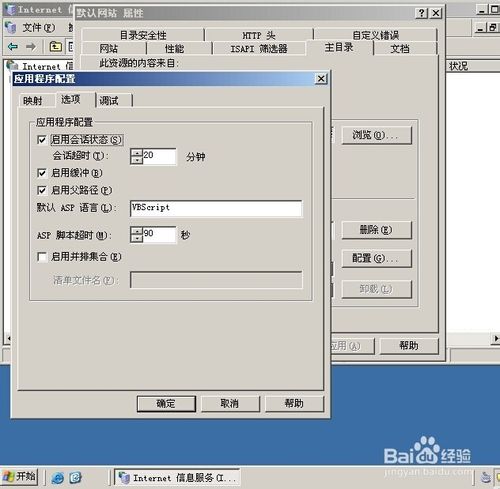Toggle 启用缓冲 checkbox
The height and width of the screenshot is (489, 500).
42,173
